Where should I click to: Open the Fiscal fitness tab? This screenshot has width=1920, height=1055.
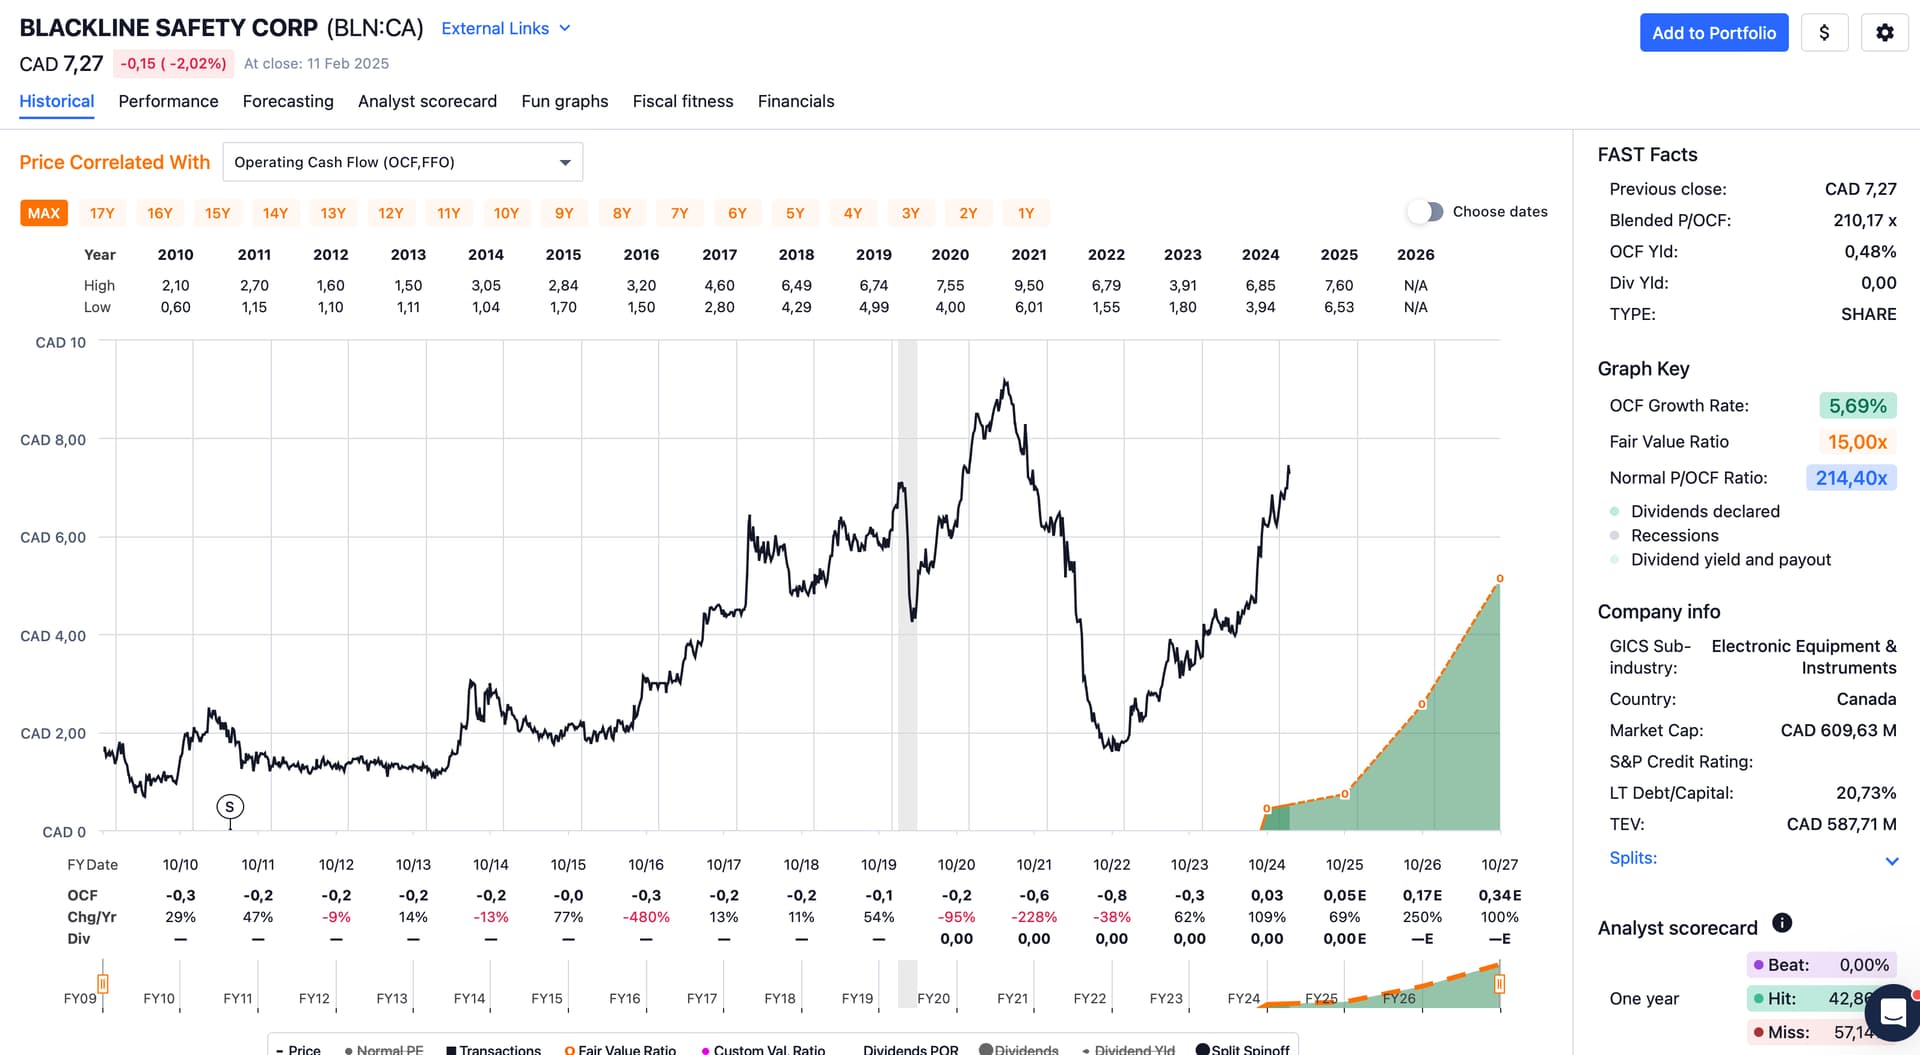683,101
